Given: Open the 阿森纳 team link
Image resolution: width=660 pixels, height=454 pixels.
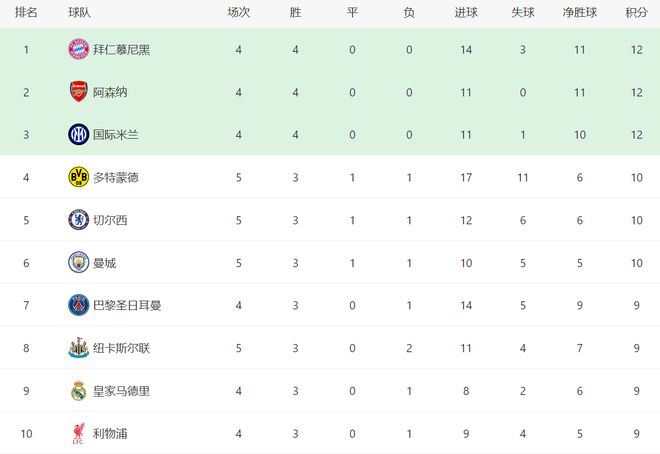Looking at the screenshot, I should pyautogui.click(x=110, y=92).
